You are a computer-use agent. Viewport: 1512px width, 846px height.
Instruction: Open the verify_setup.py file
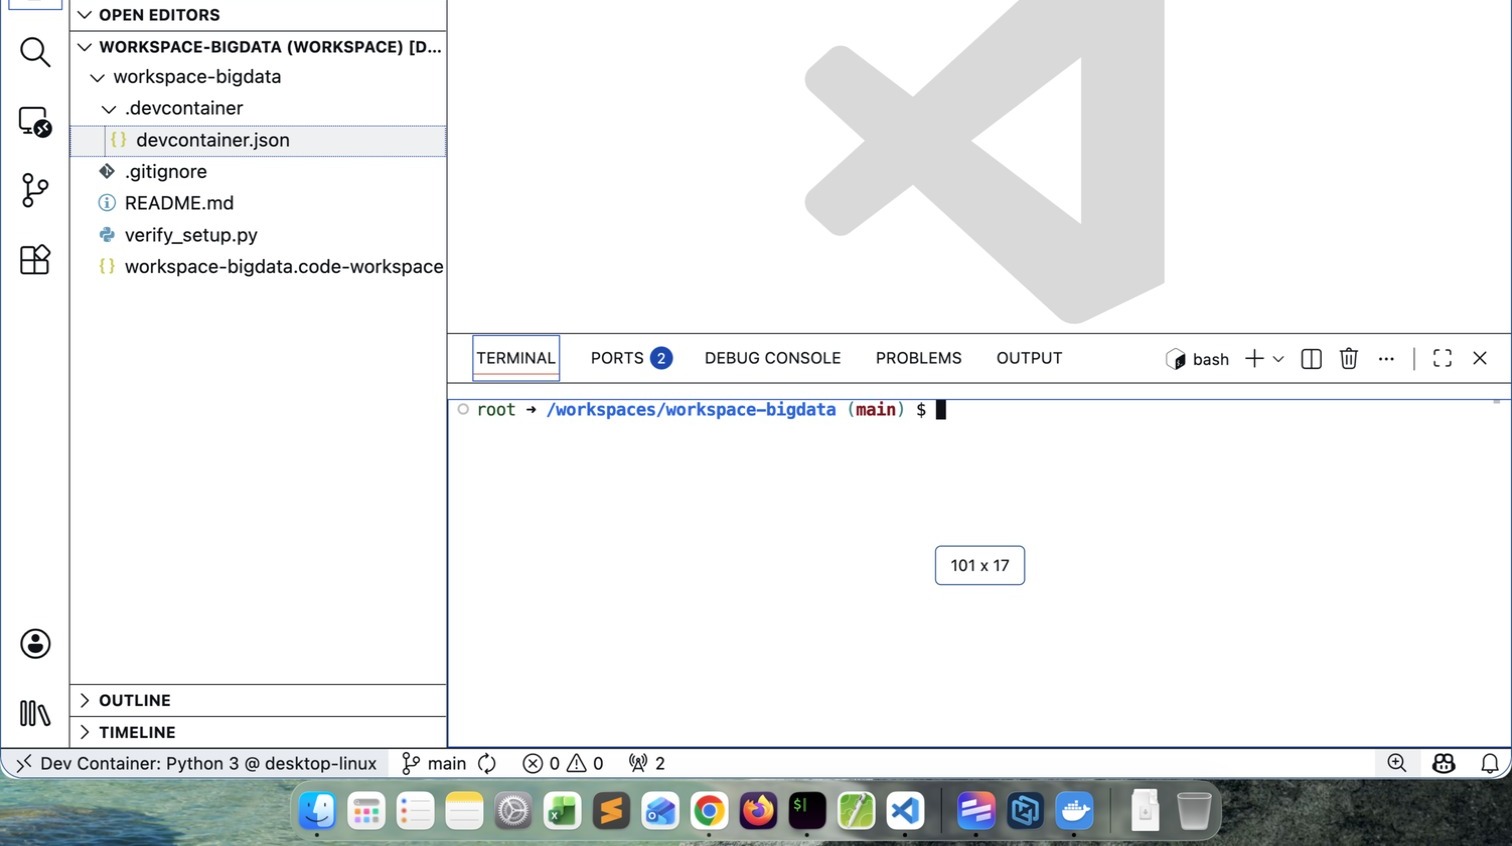pyautogui.click(x=258, y=235)
